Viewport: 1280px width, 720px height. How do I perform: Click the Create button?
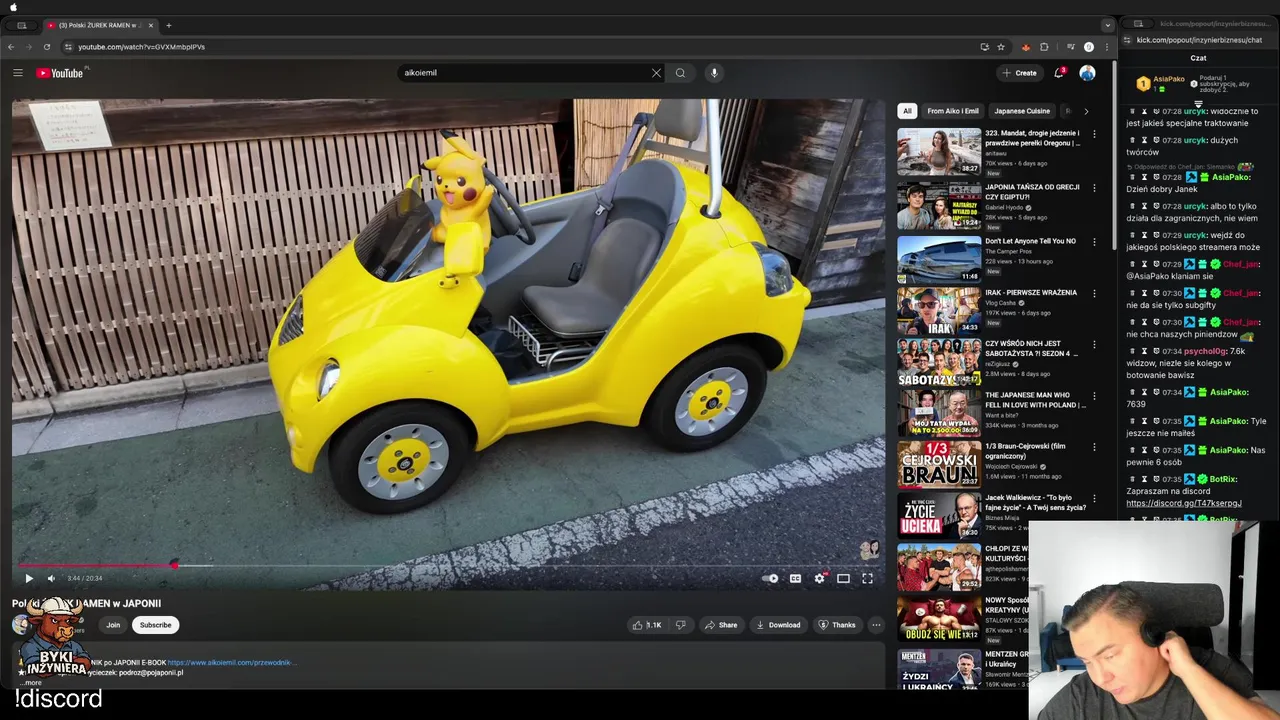pos(1020,73)
